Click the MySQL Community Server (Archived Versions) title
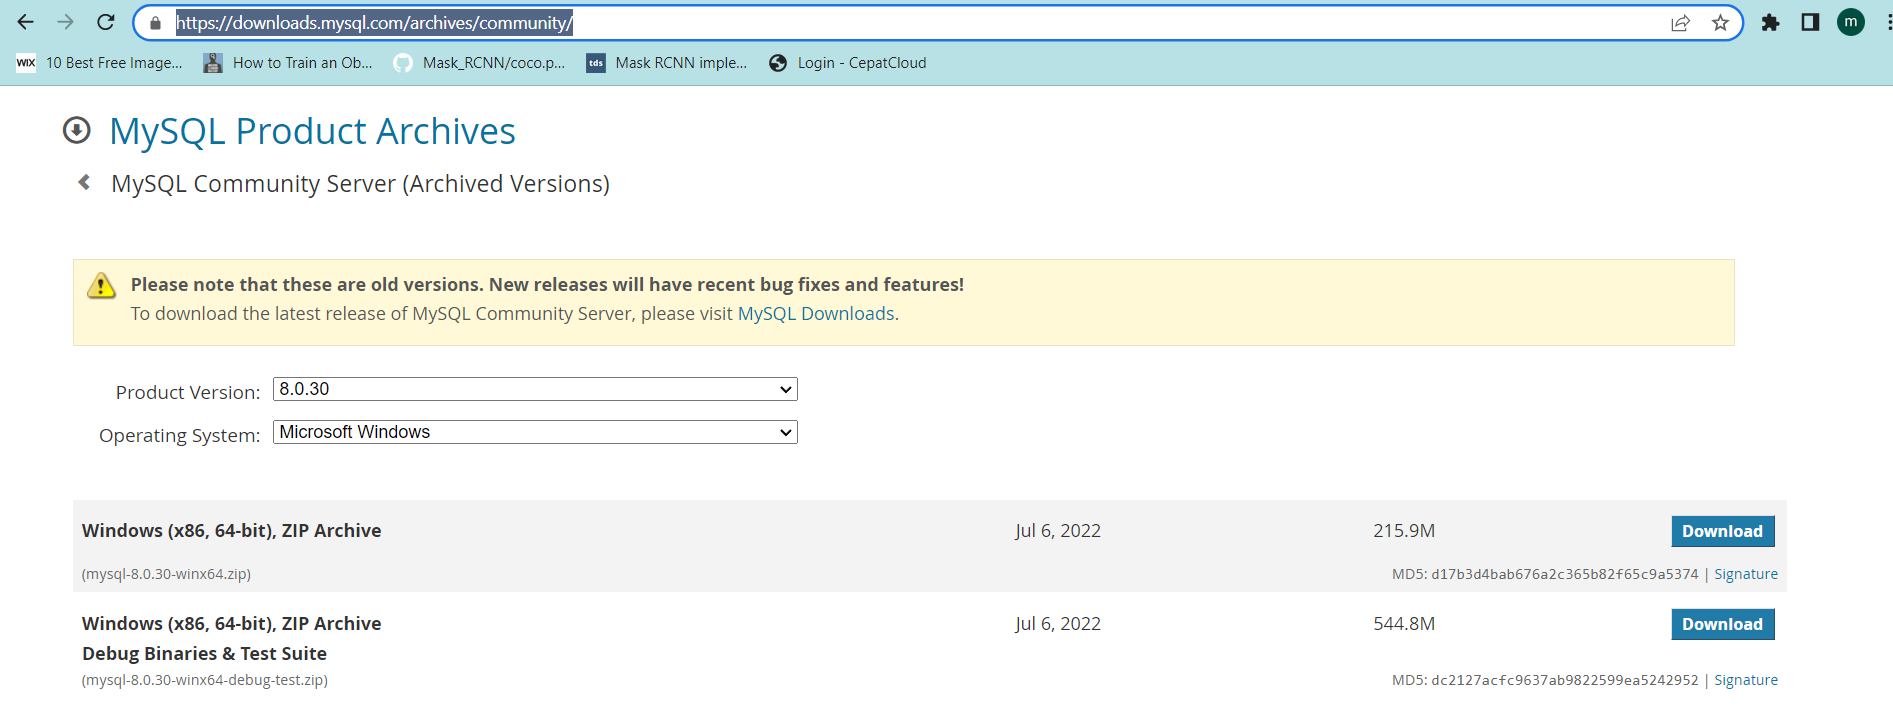 [x=360, y=184]
